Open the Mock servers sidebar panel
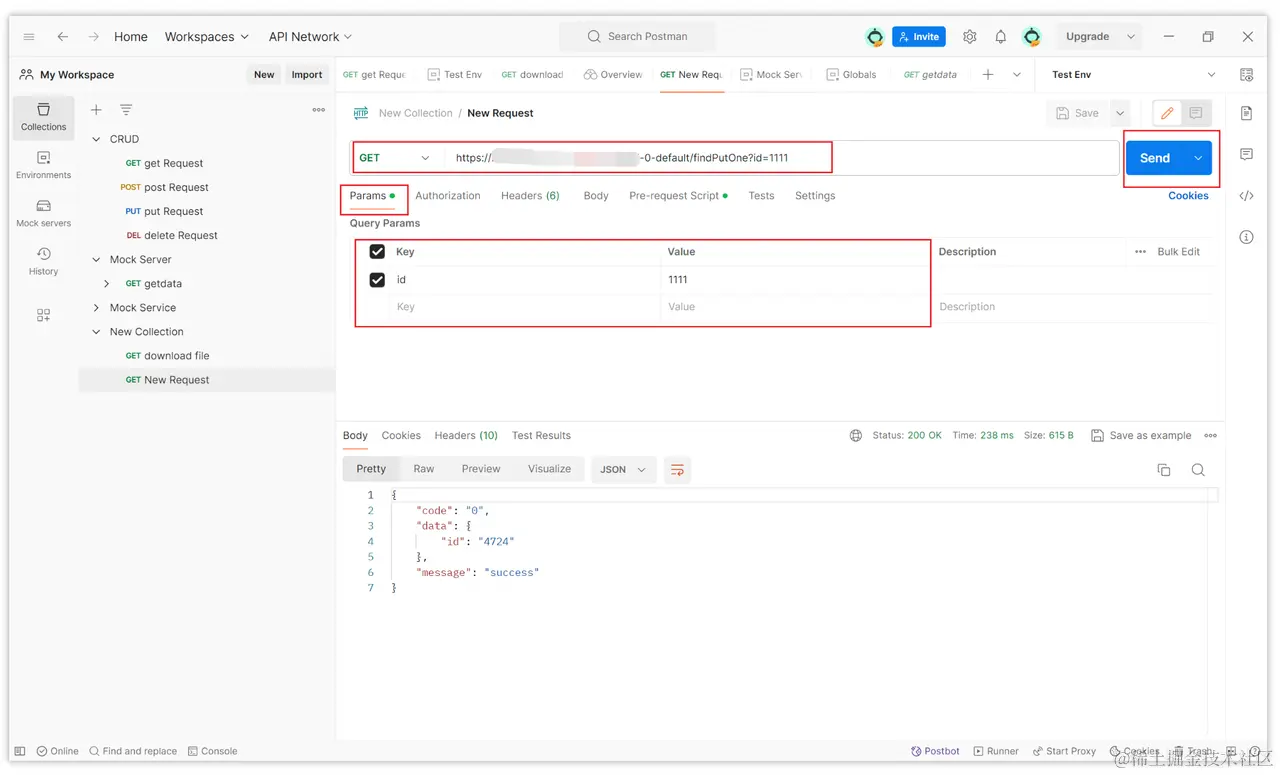Screen dimensions: 1280x775 (x=43, y=212)
